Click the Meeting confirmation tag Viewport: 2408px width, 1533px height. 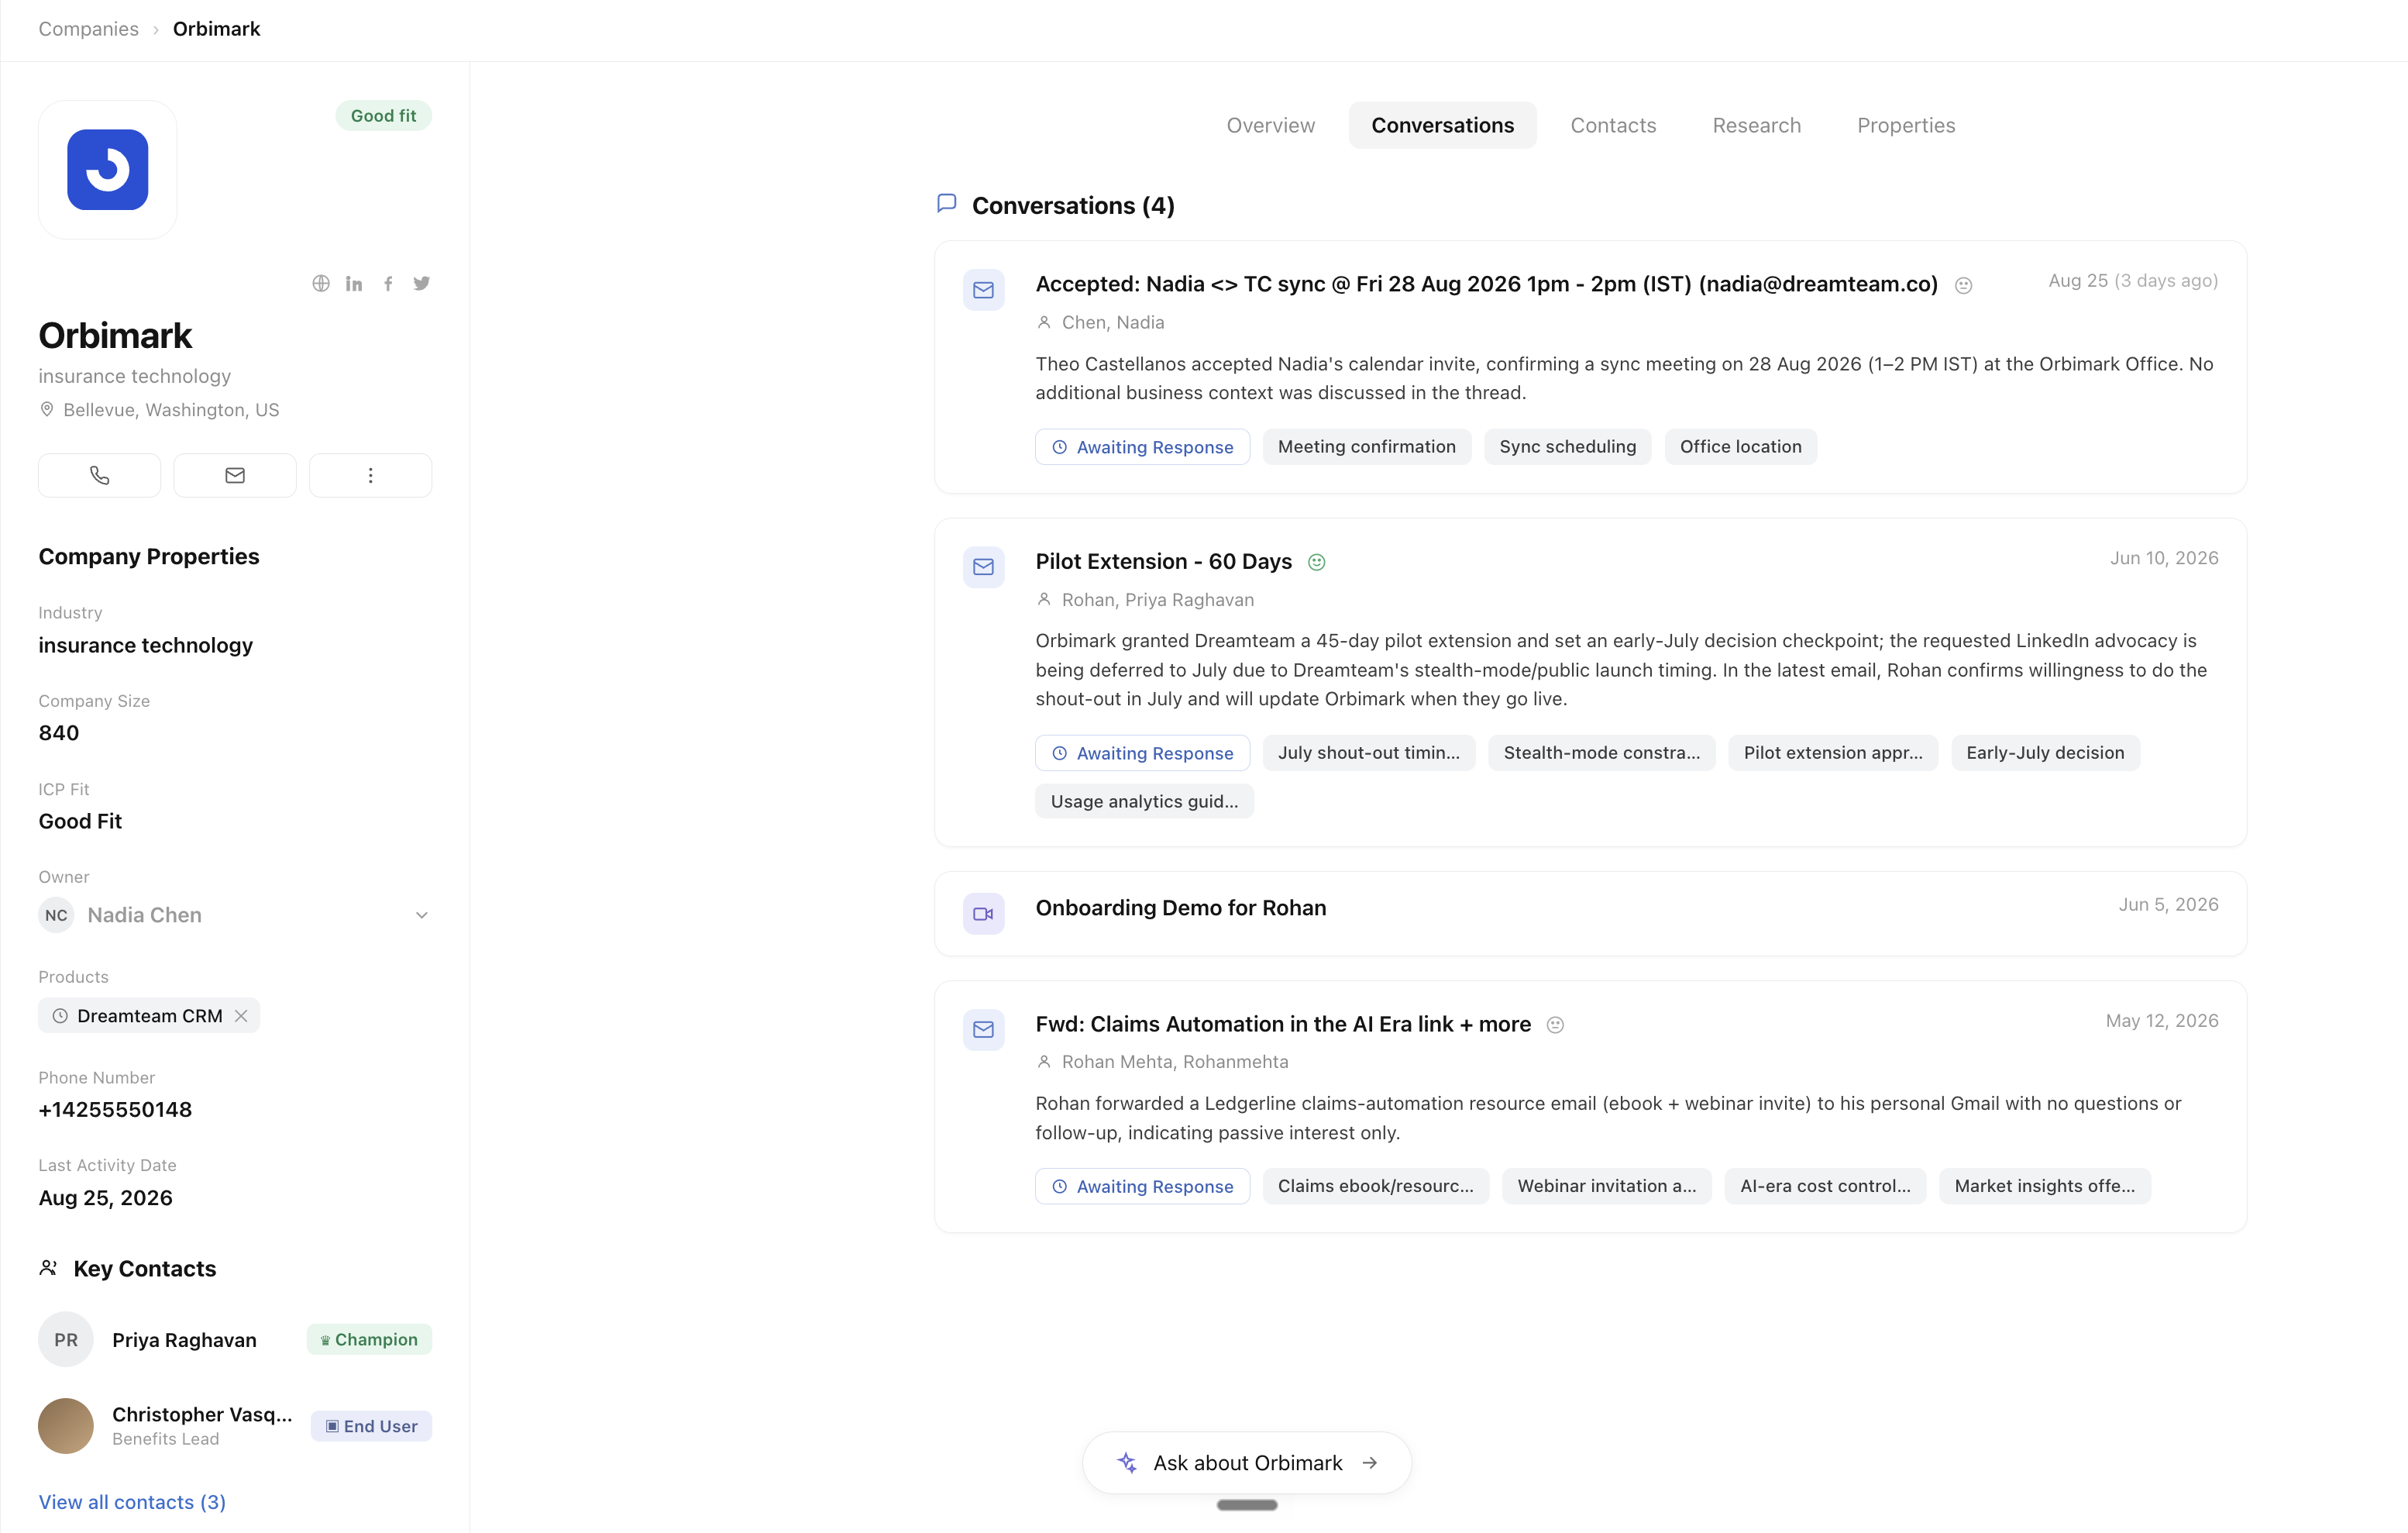click(1366, 447)
